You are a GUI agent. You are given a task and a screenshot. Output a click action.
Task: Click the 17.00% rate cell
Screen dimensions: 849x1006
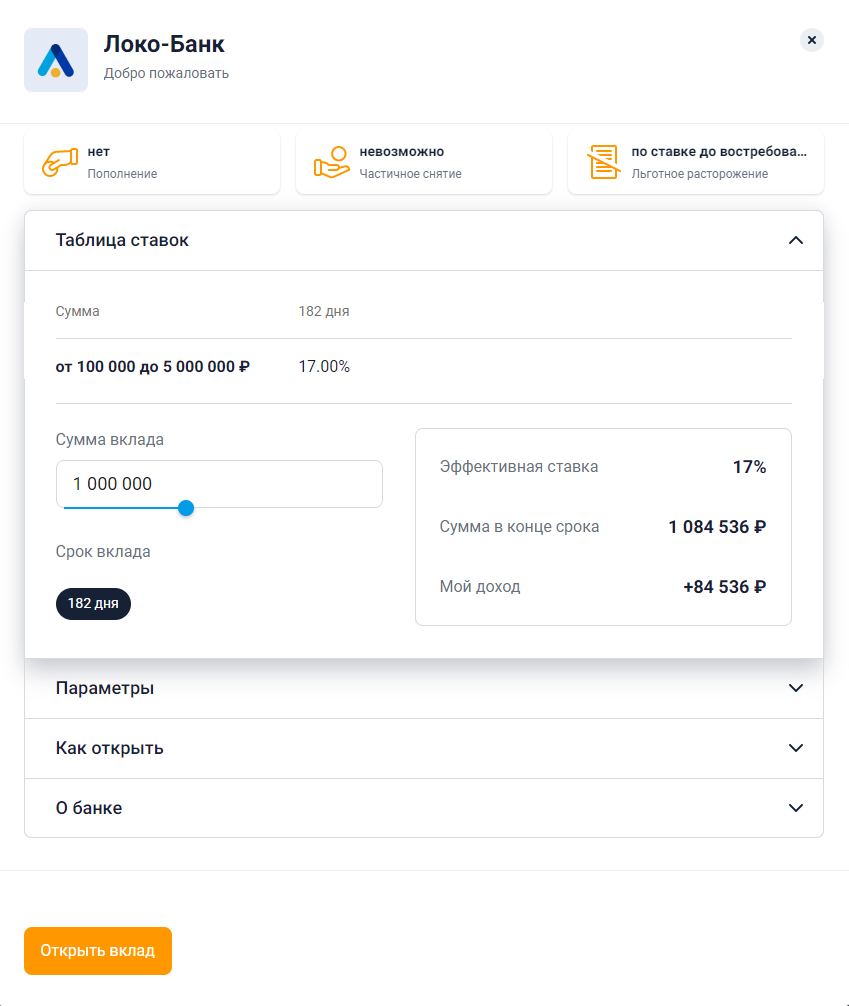[324, 367]
